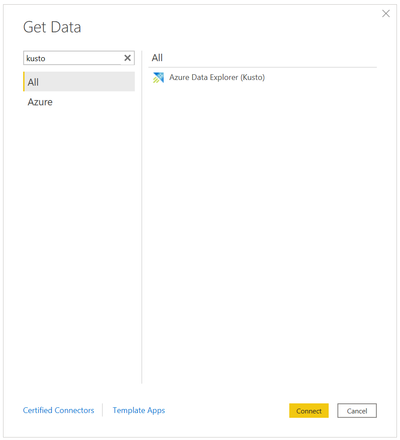Click the word Kusto in result entry
The image size is (400, 440).
click(x=252, y=77)
